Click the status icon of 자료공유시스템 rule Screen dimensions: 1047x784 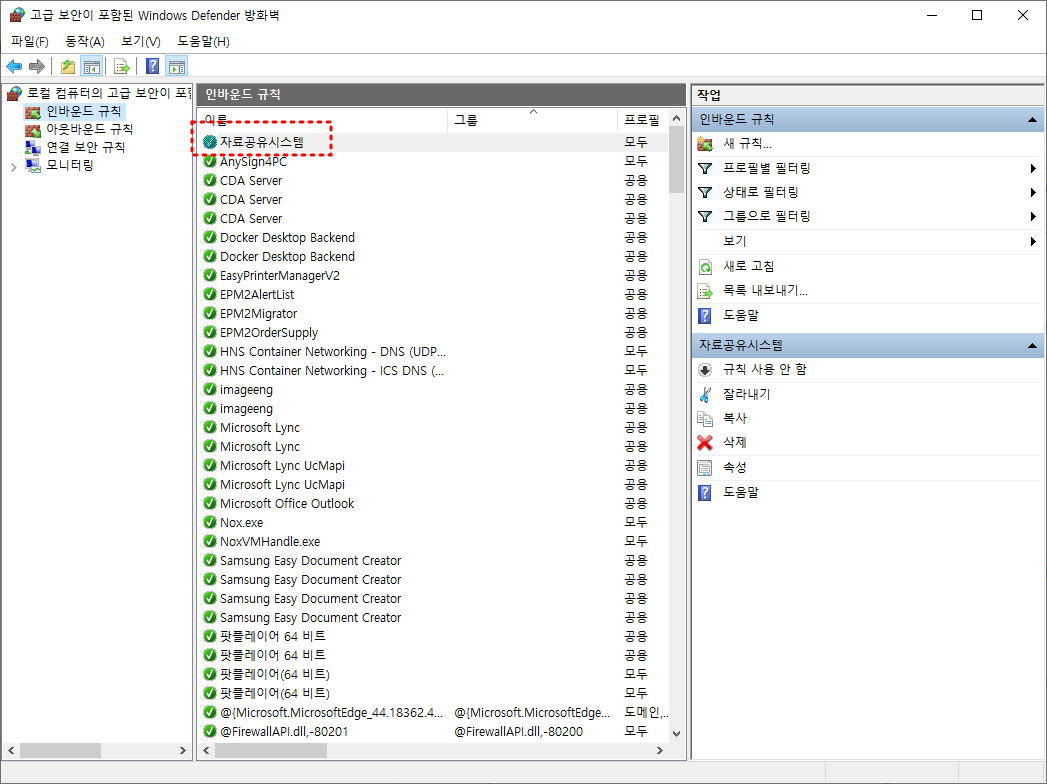[210, 142]
